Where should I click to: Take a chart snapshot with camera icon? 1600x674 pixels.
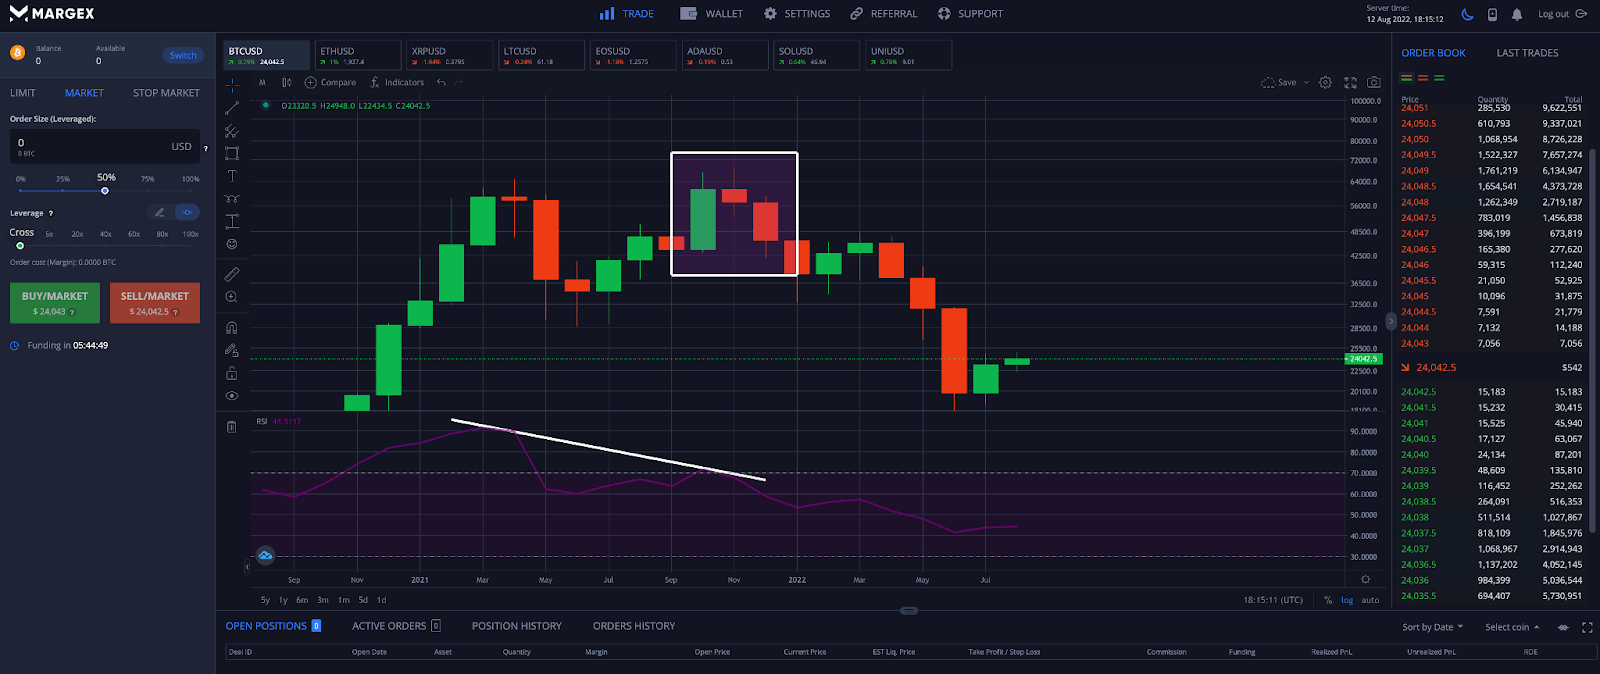(1374, 83)
